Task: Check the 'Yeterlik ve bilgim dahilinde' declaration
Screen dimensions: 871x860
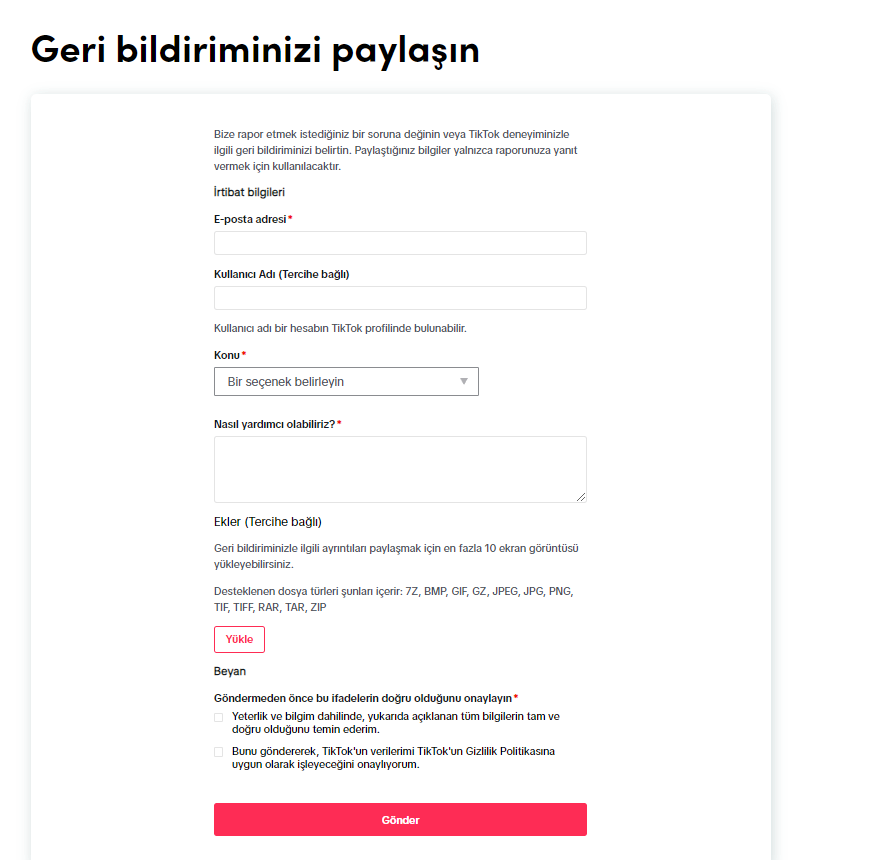Action: coord(218,717)
